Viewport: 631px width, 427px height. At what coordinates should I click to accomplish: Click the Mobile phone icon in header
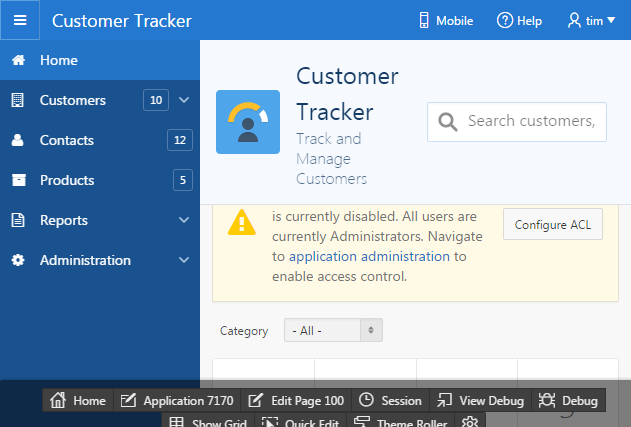[423, 20]
